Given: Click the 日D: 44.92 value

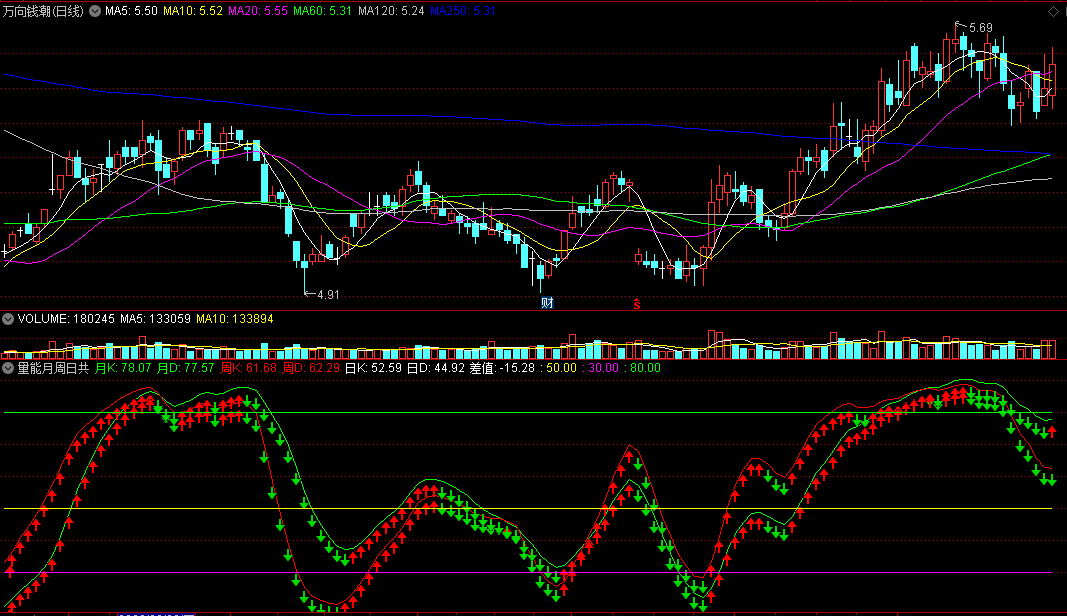Looking at the screenshot, I should click(436, 368).
